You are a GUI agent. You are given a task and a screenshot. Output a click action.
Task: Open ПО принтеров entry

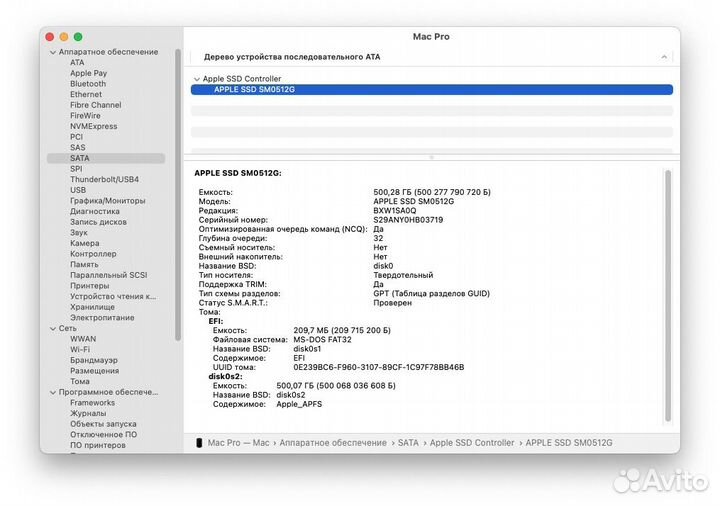97,445
